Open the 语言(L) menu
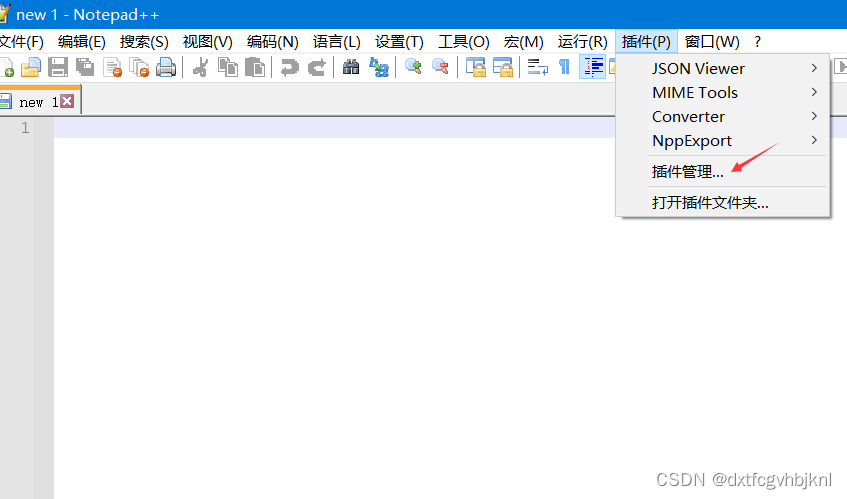The image size is (847, 499). click(336, 42)
